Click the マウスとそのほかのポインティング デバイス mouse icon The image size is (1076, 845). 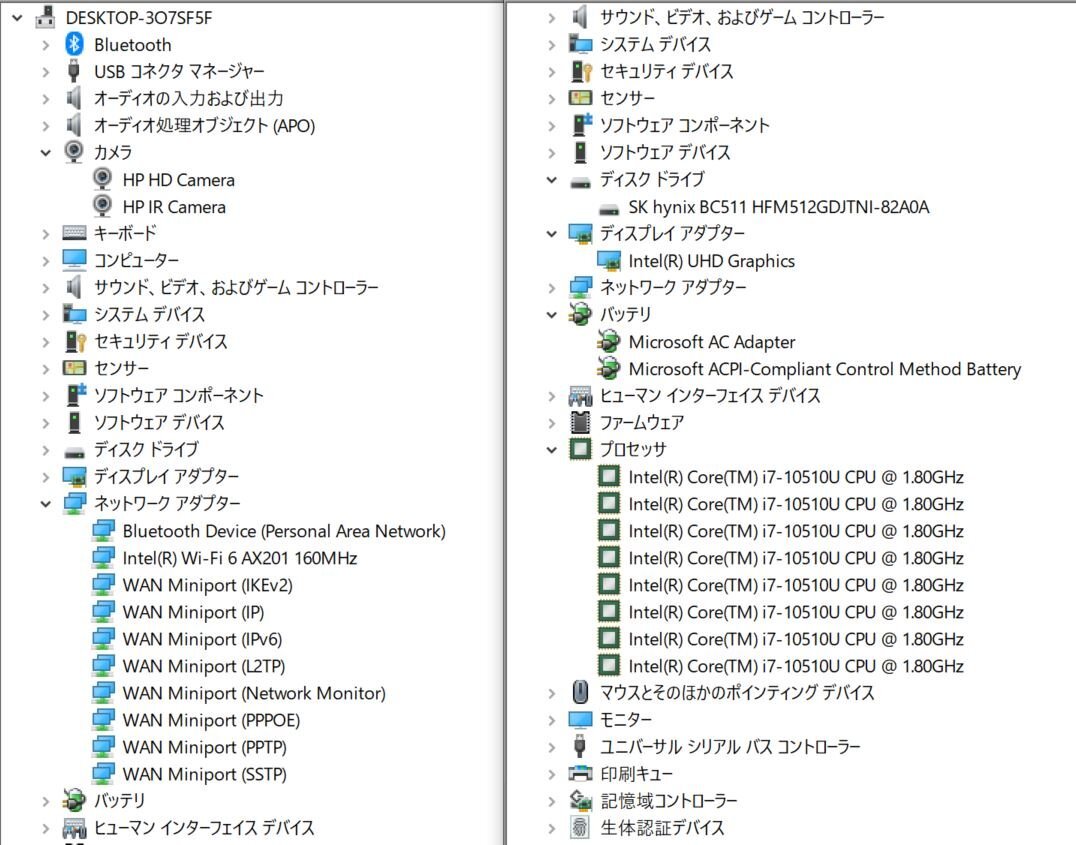coord(581,692)
